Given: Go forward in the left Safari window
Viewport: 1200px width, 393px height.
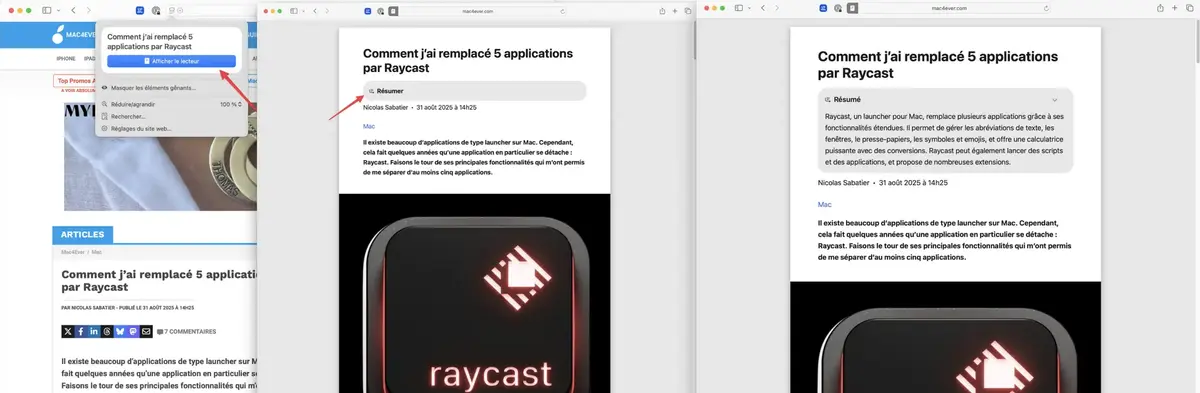Looking at the screenshot, I should 88,10.
